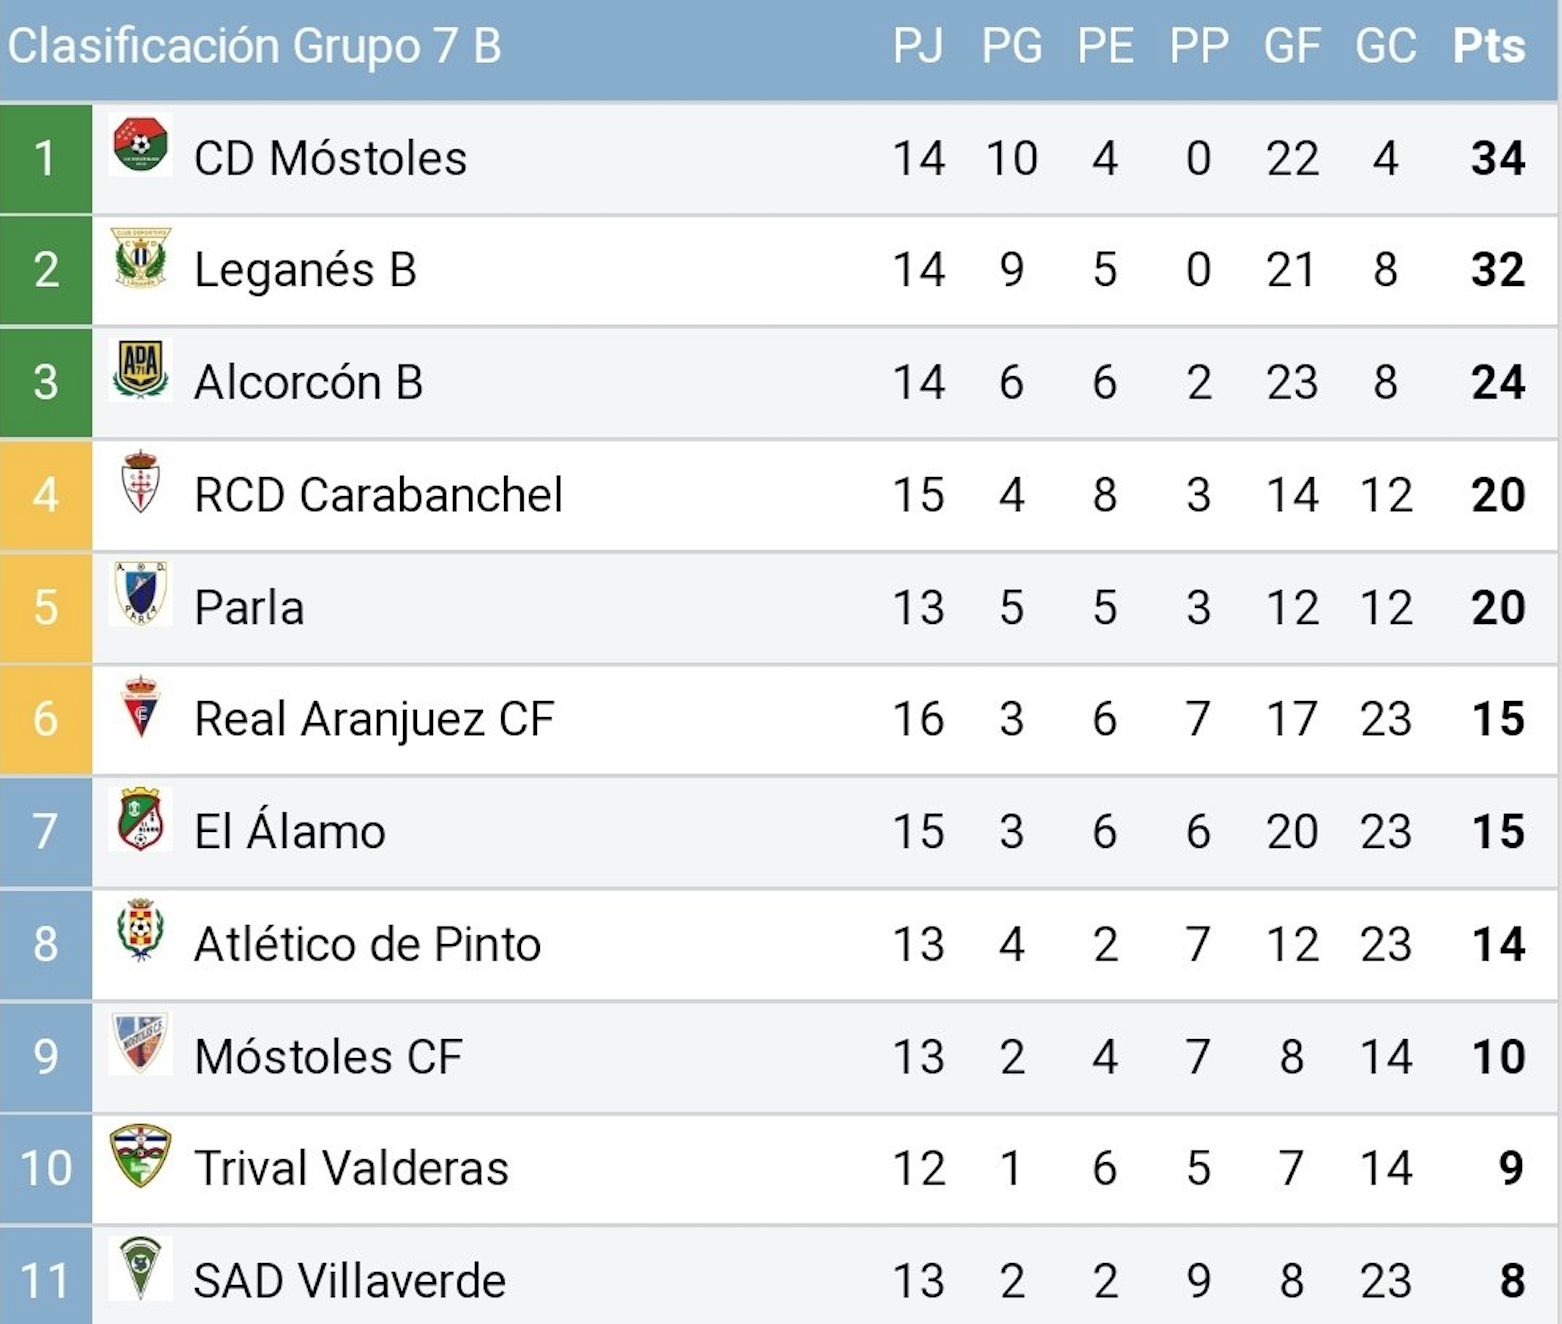Click the El Álamo team crest
1562x1324 pixels.
[140, 819]
